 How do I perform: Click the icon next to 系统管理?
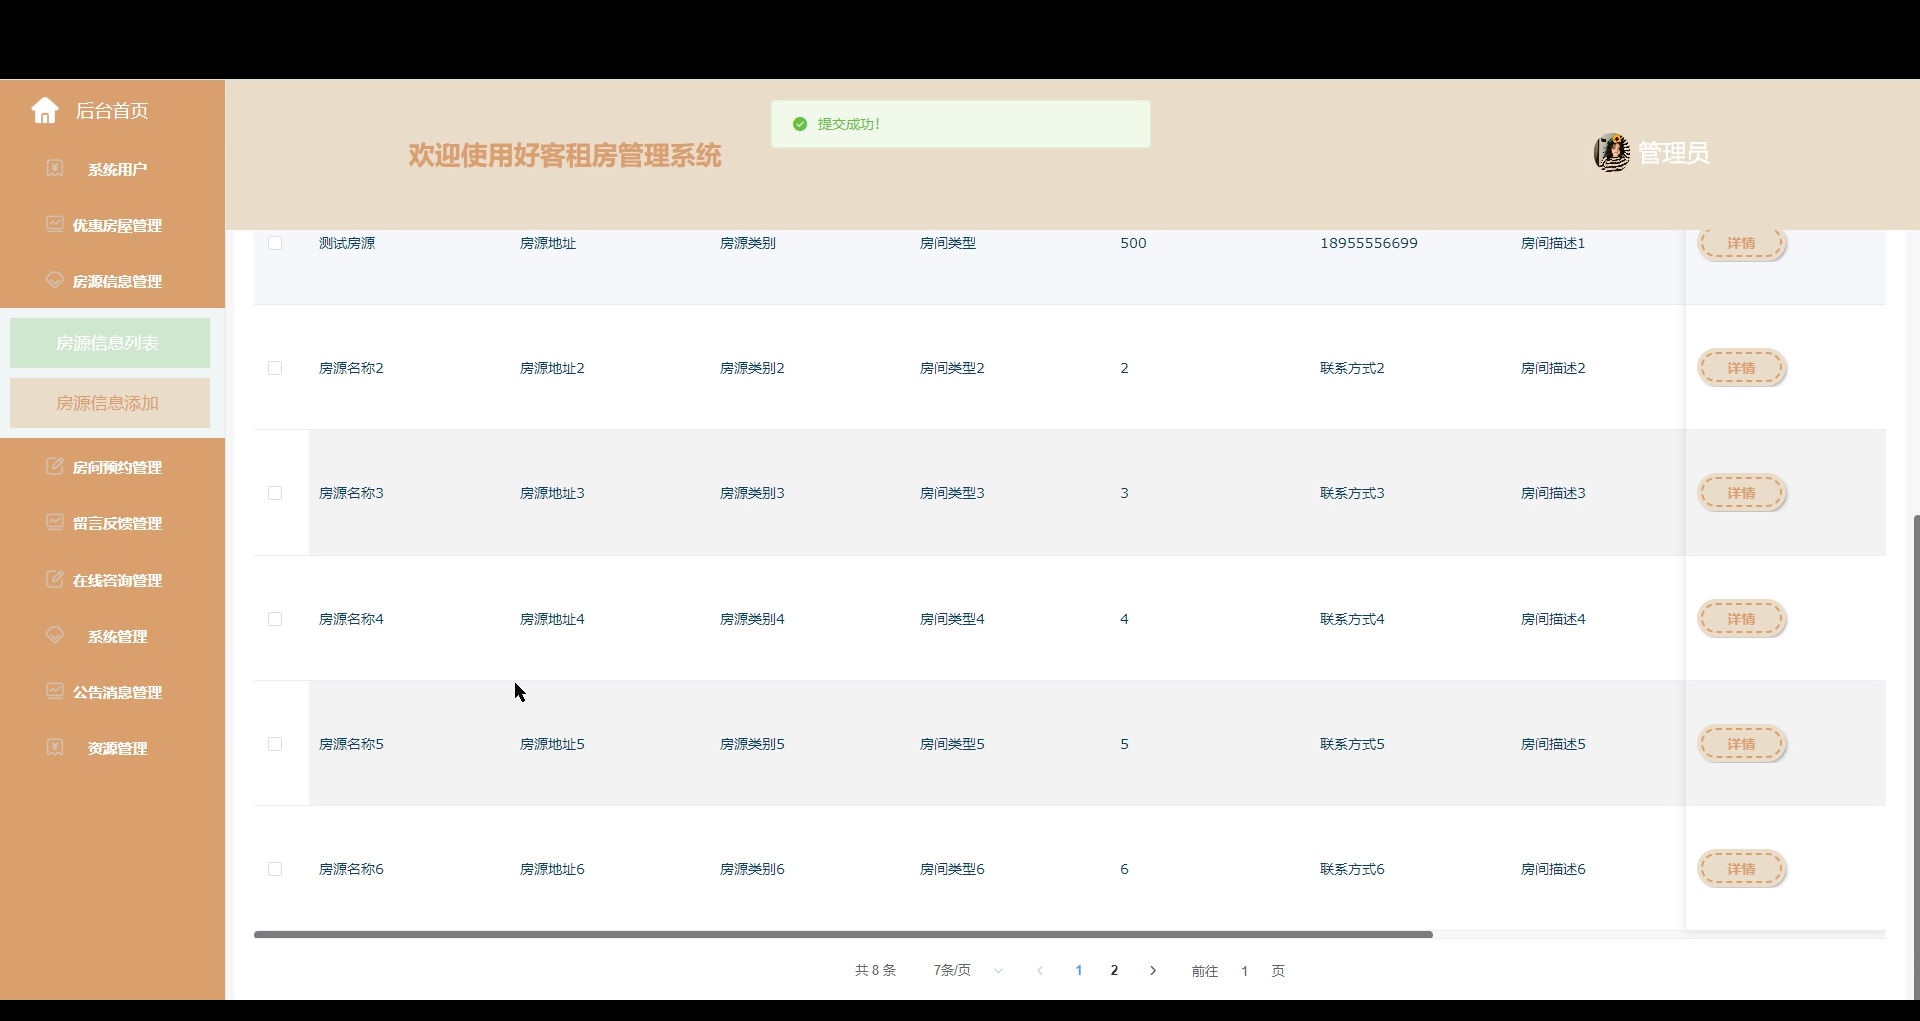coord(55,635)
